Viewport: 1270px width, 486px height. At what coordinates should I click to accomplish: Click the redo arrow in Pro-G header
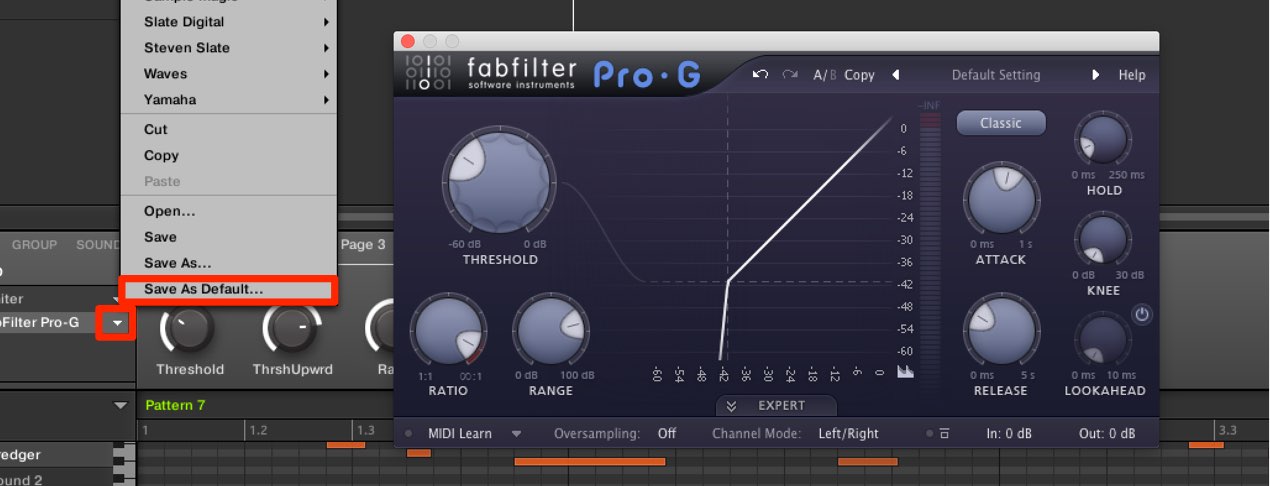point(790,74)
